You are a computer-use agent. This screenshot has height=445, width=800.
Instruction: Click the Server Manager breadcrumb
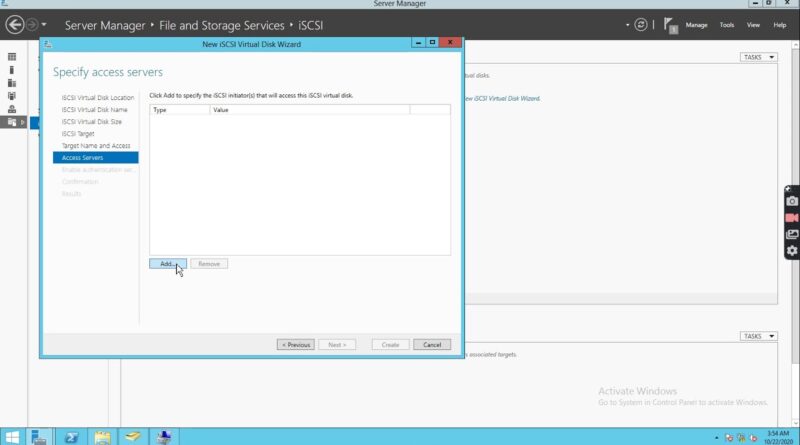point(105,26)
